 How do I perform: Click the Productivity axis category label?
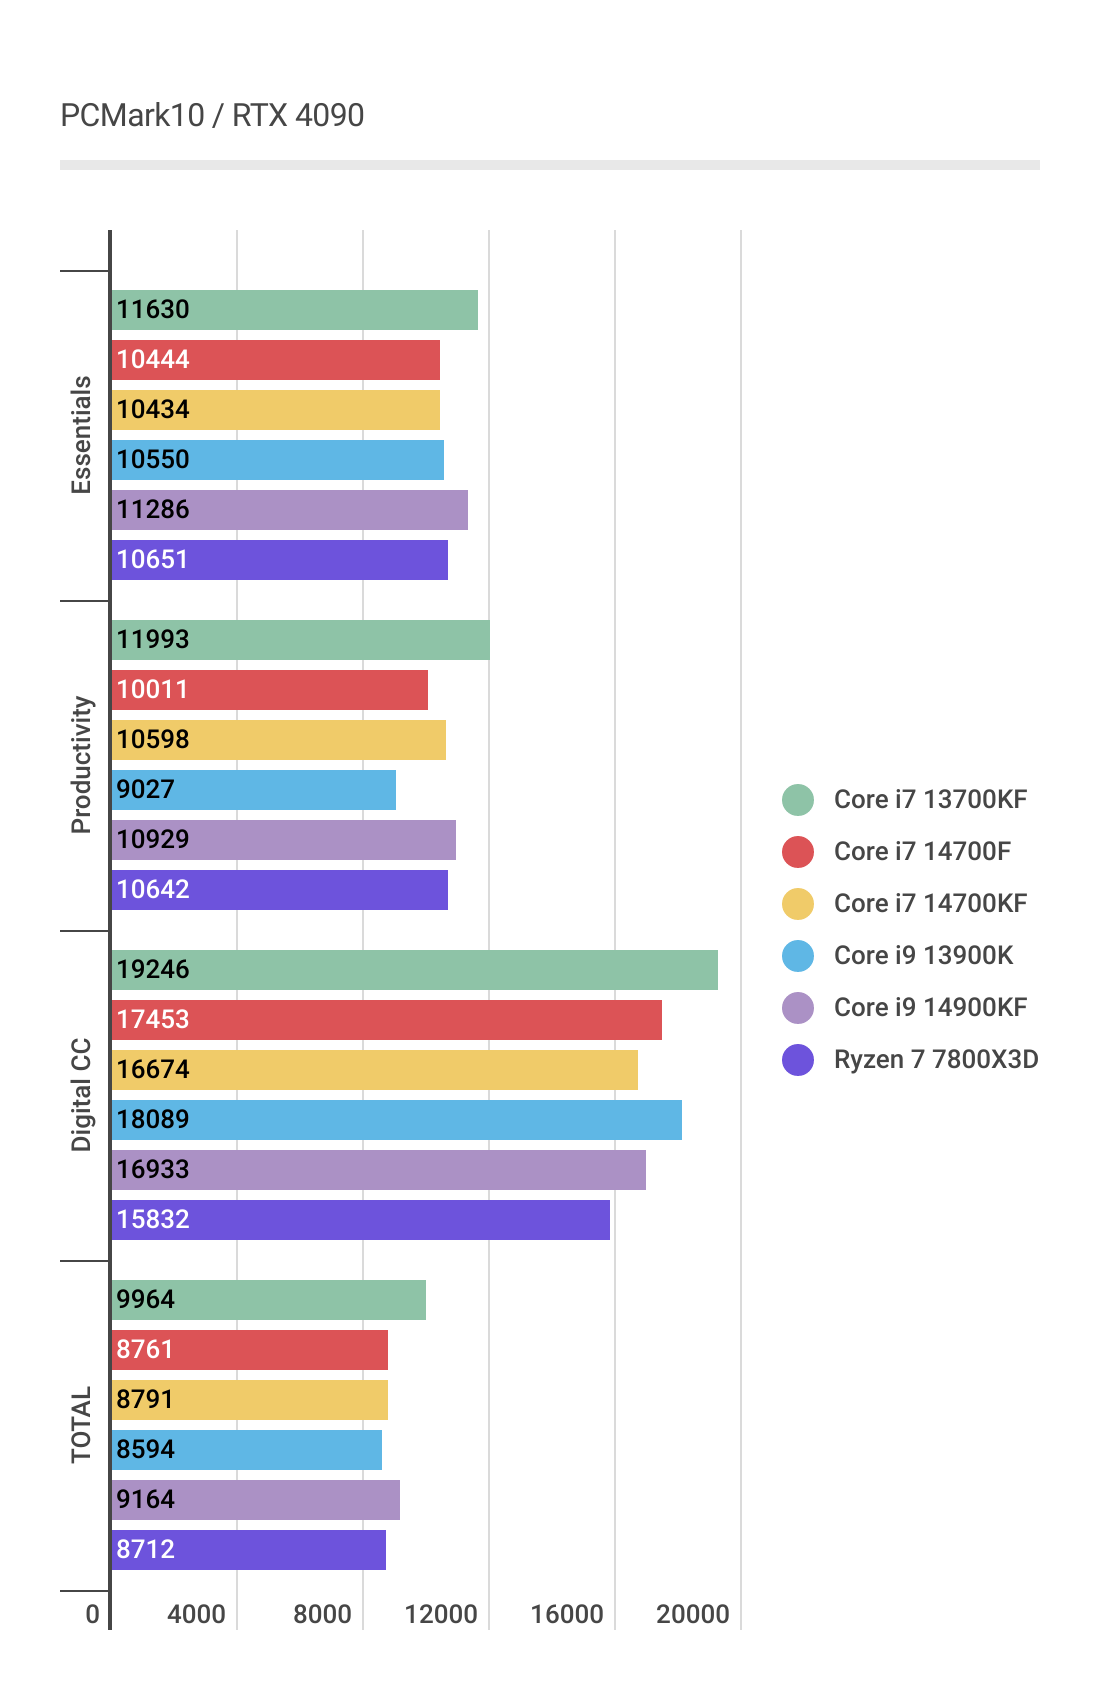point(81,765)
